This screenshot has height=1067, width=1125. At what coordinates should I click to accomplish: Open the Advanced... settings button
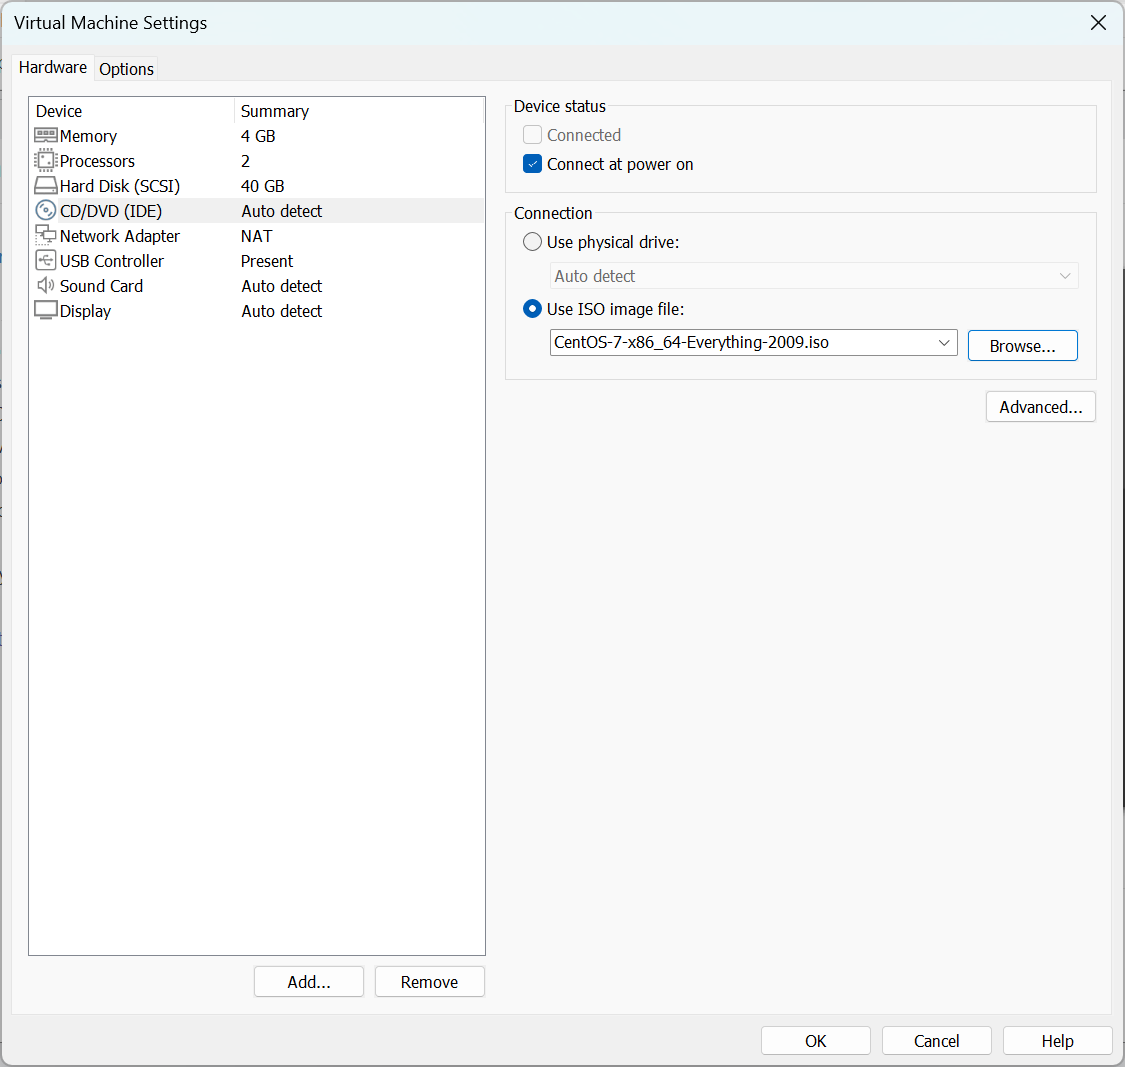[1040, 407]
